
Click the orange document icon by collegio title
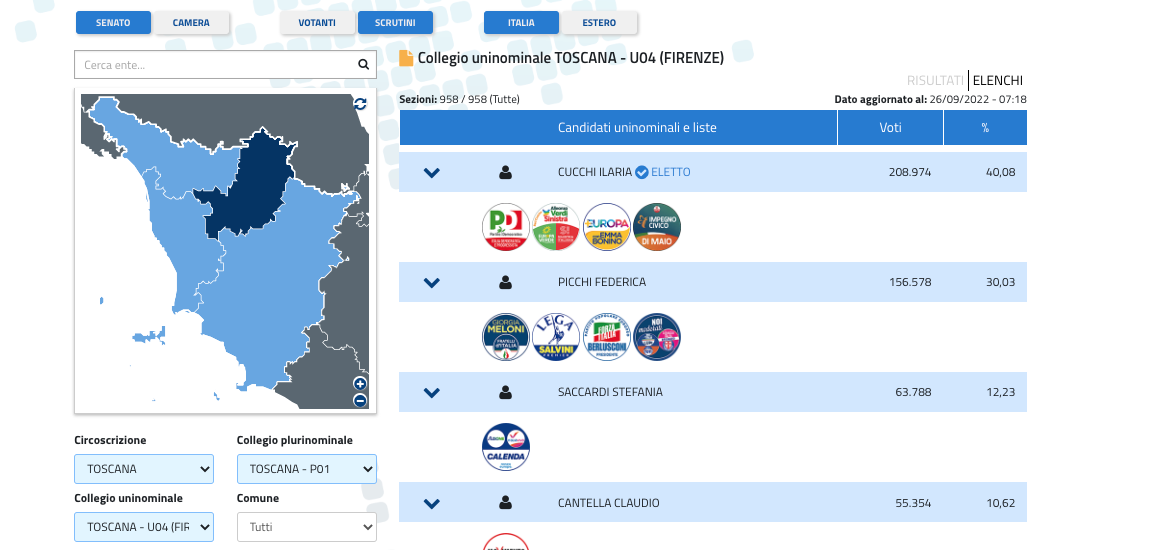[x=406, y=58]
